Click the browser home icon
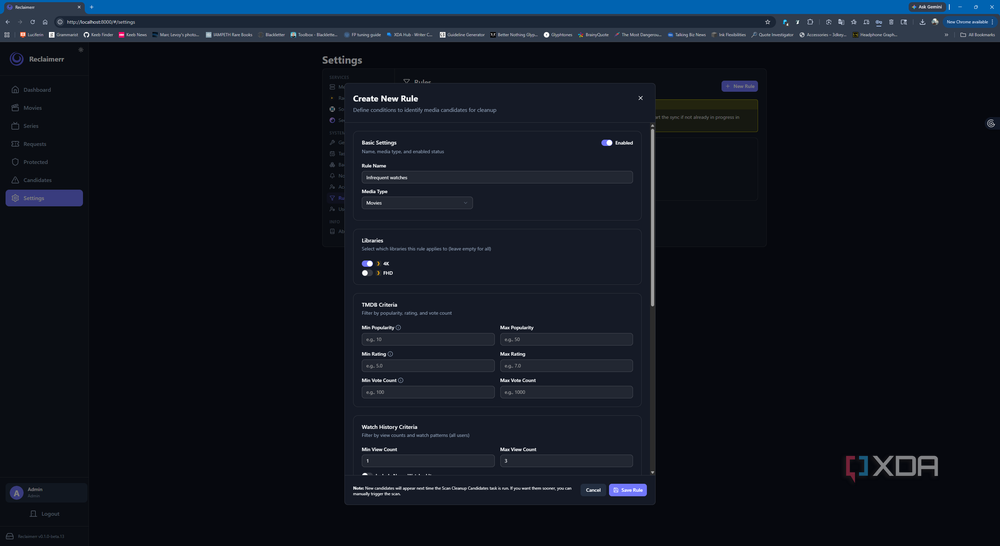The image size is (1000, 546). point(45,22)
